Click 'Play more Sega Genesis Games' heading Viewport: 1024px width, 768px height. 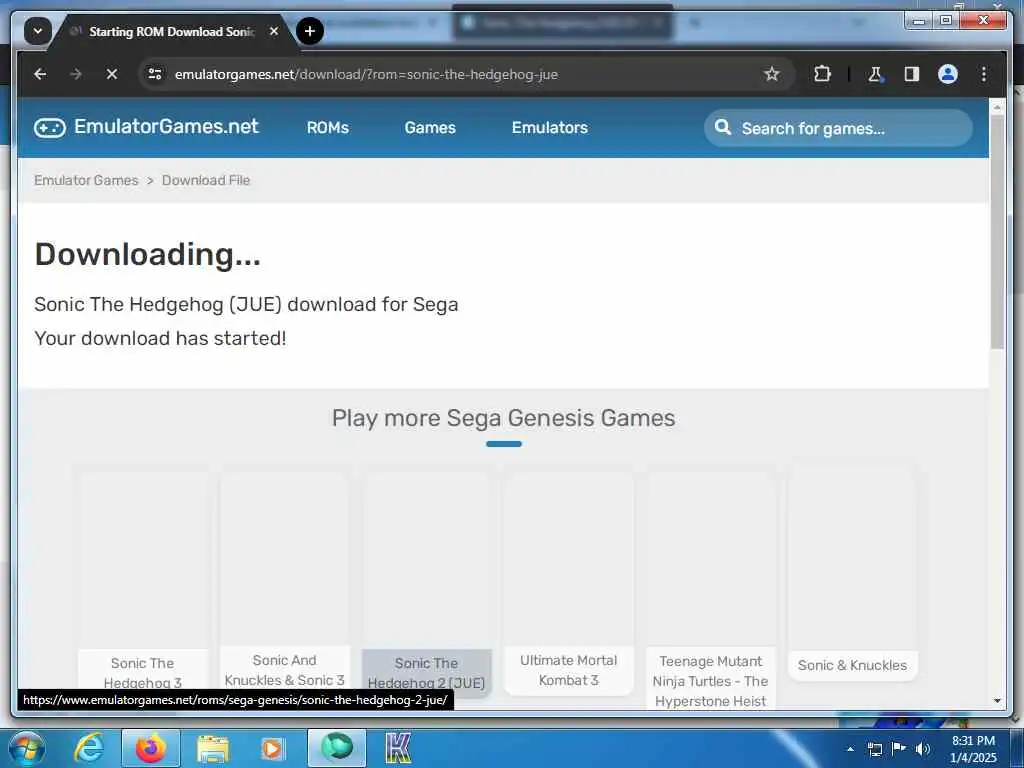[x=504, y=418]
